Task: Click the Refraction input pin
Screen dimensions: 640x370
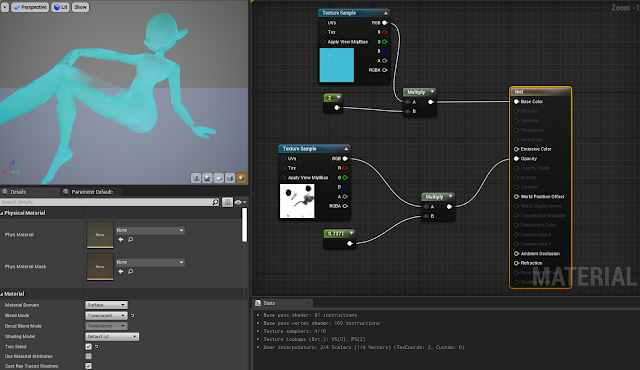Action: tap(516, 263)
